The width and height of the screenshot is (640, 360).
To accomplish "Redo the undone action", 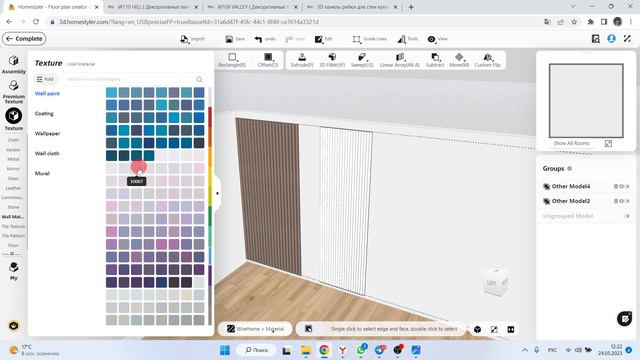I will 295,39.
